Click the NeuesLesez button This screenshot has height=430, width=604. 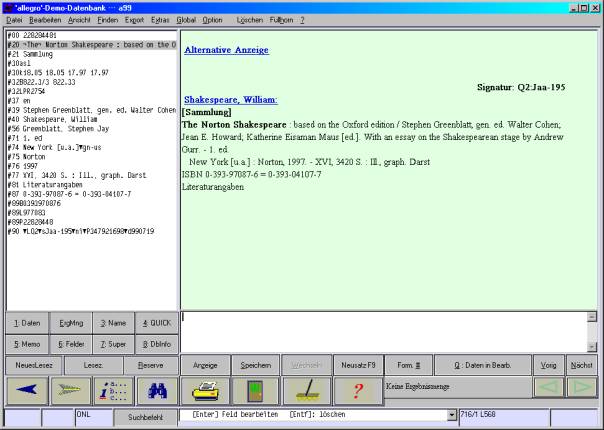point(34,365)
